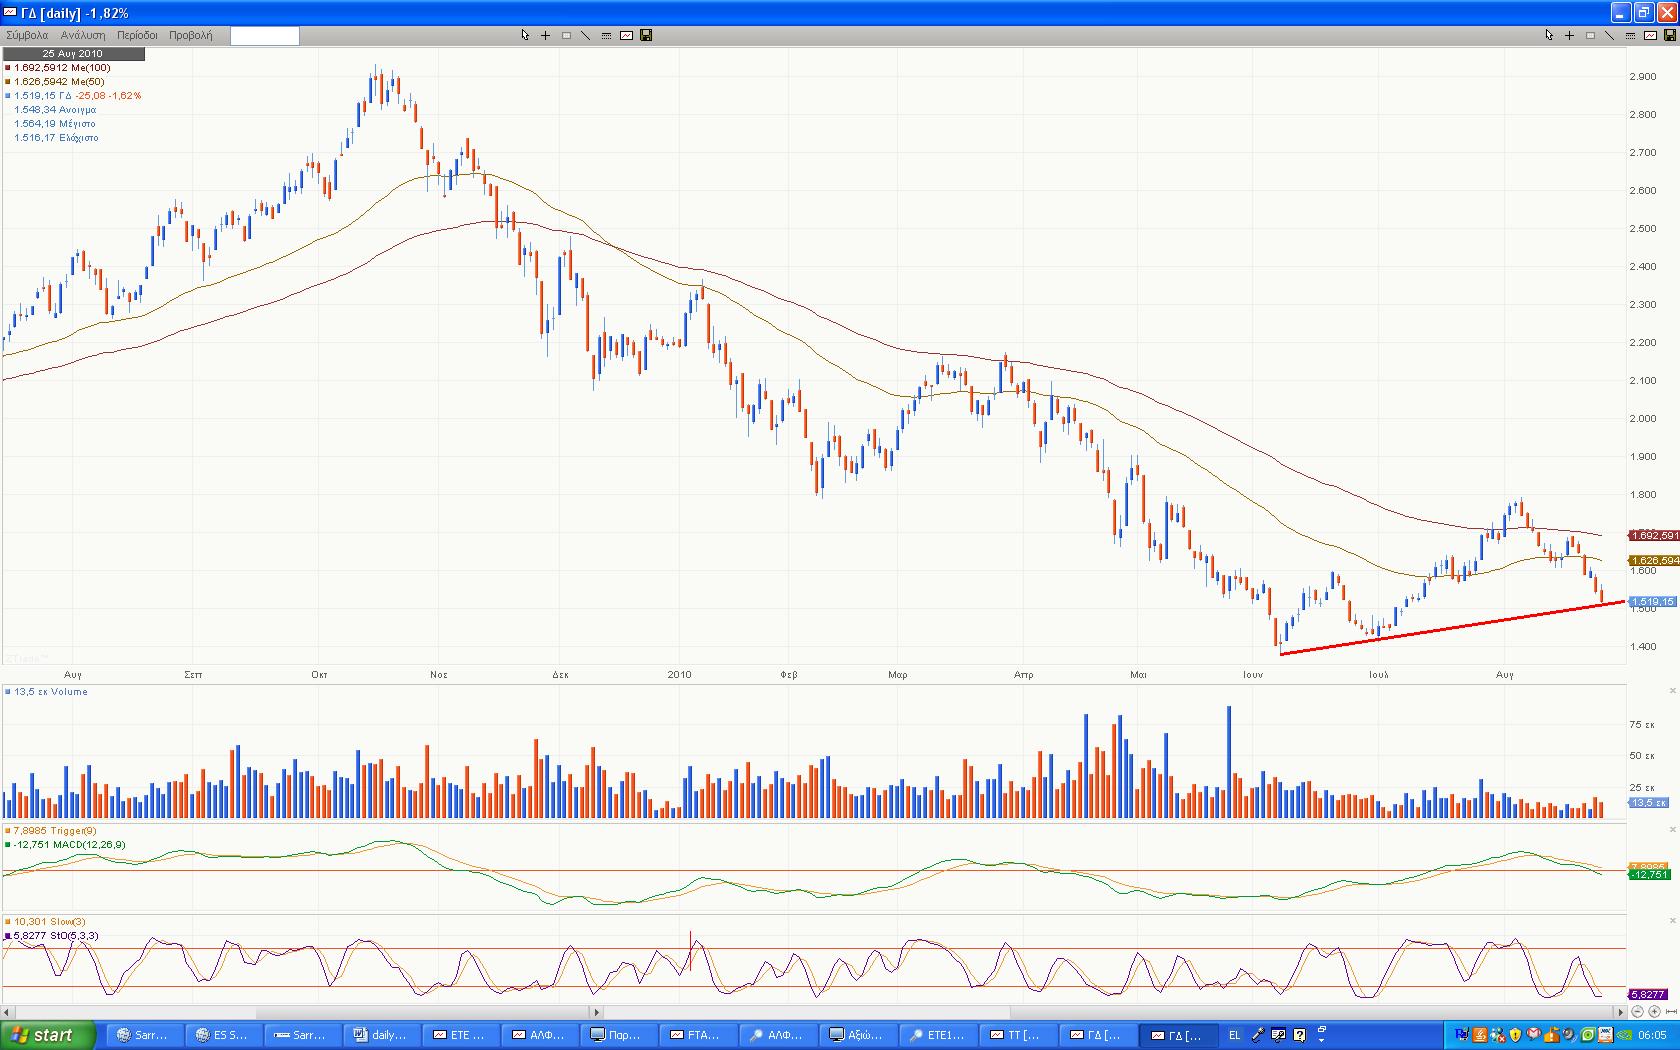1680x1050 pixels.
Task: Close the Volume indicator panel
Action: (1672, 691)
